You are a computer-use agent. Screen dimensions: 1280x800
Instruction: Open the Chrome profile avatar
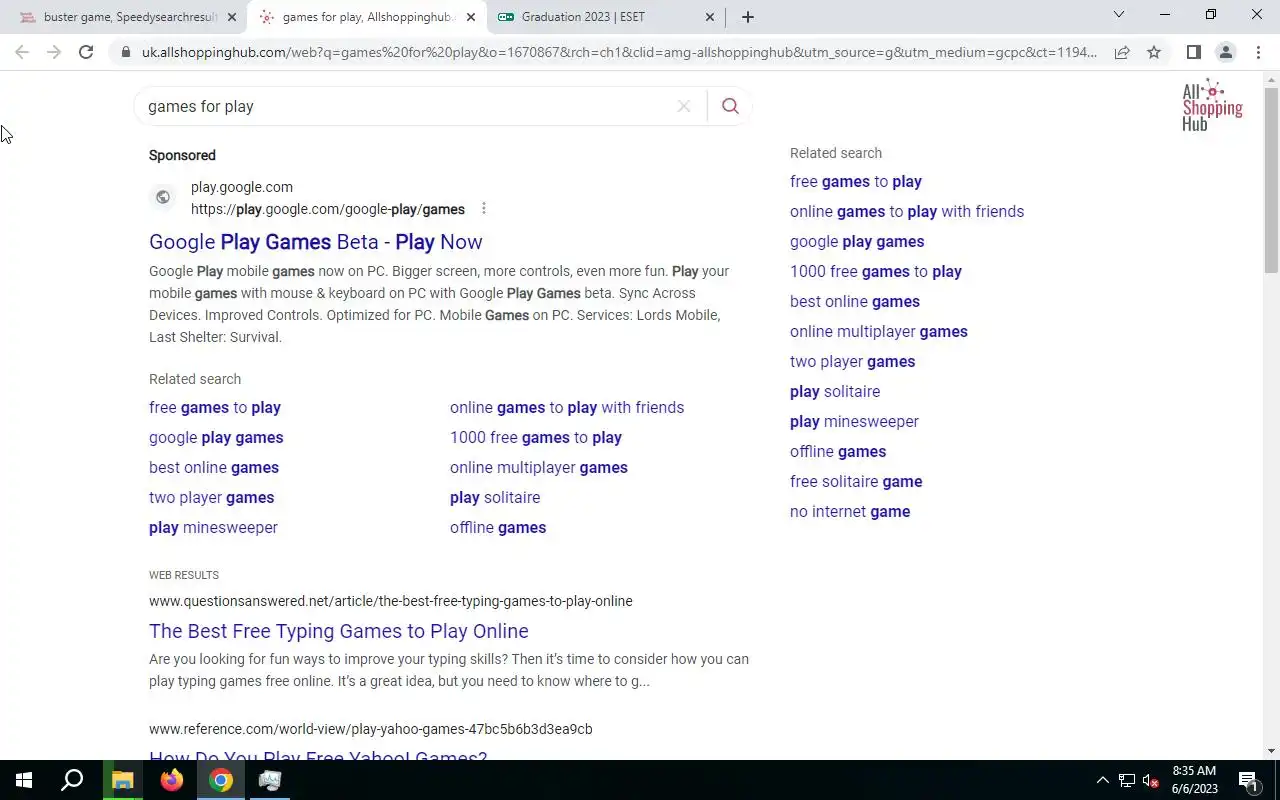pos(1225,52)
